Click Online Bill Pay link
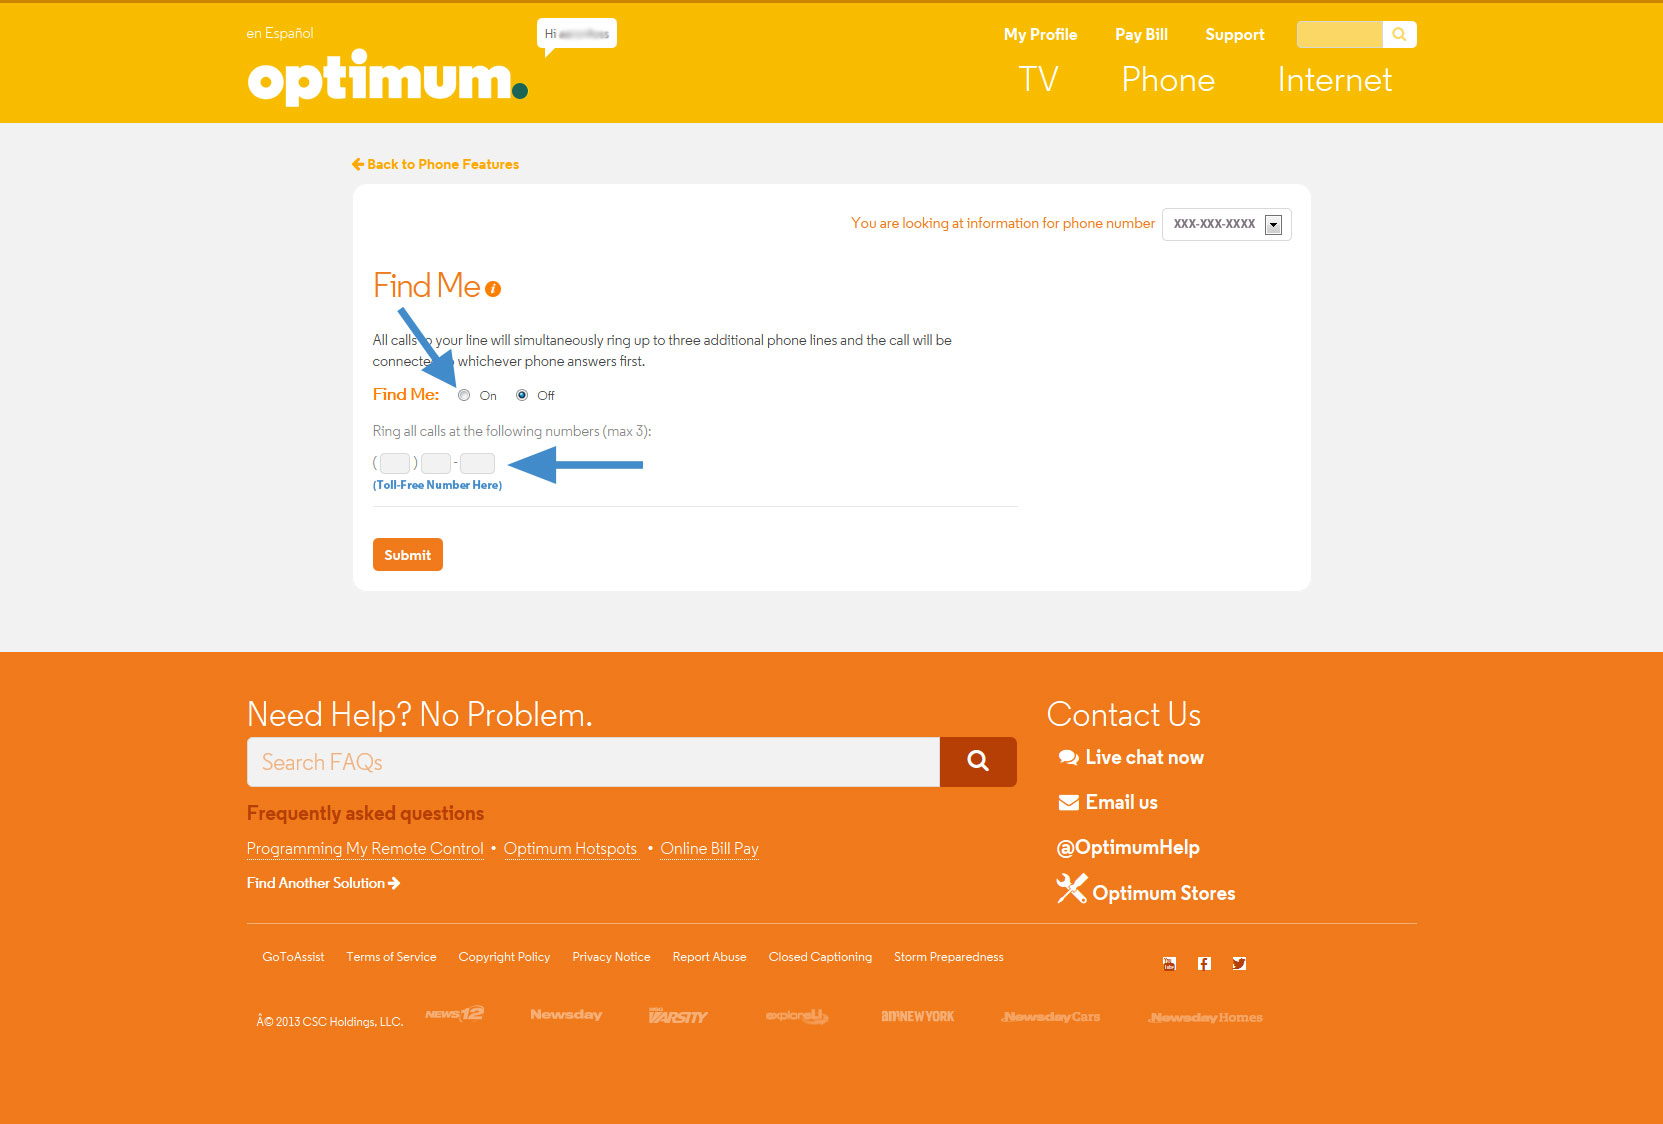 coord(709,849)
